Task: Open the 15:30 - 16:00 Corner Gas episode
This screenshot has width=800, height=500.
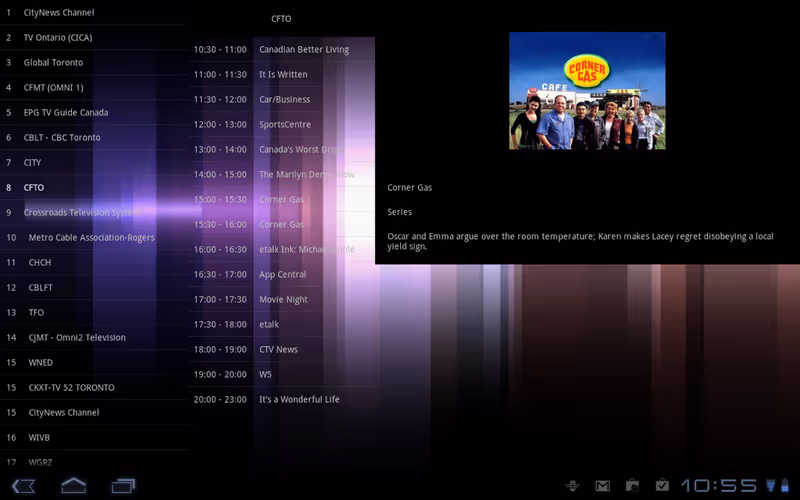Action: coord(281,224)
